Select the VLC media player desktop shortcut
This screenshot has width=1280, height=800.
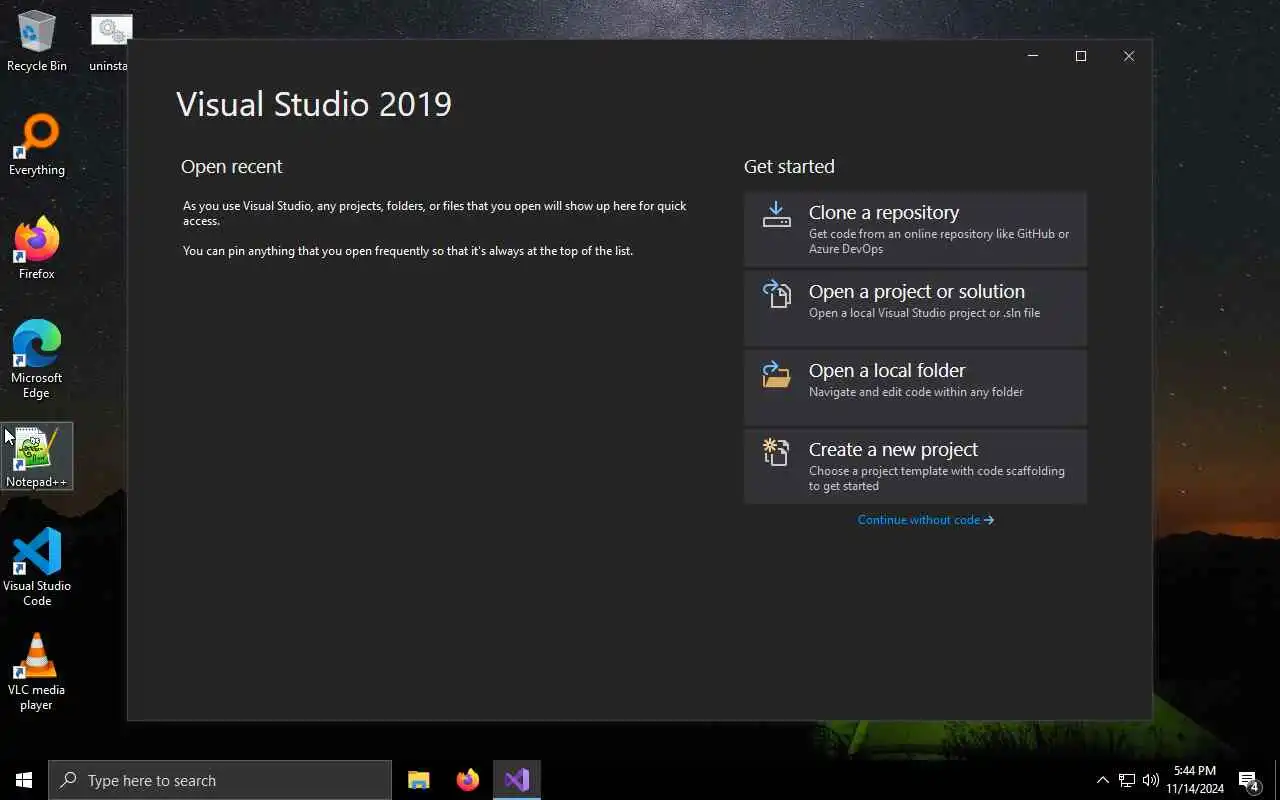click(x=37, y=671)
